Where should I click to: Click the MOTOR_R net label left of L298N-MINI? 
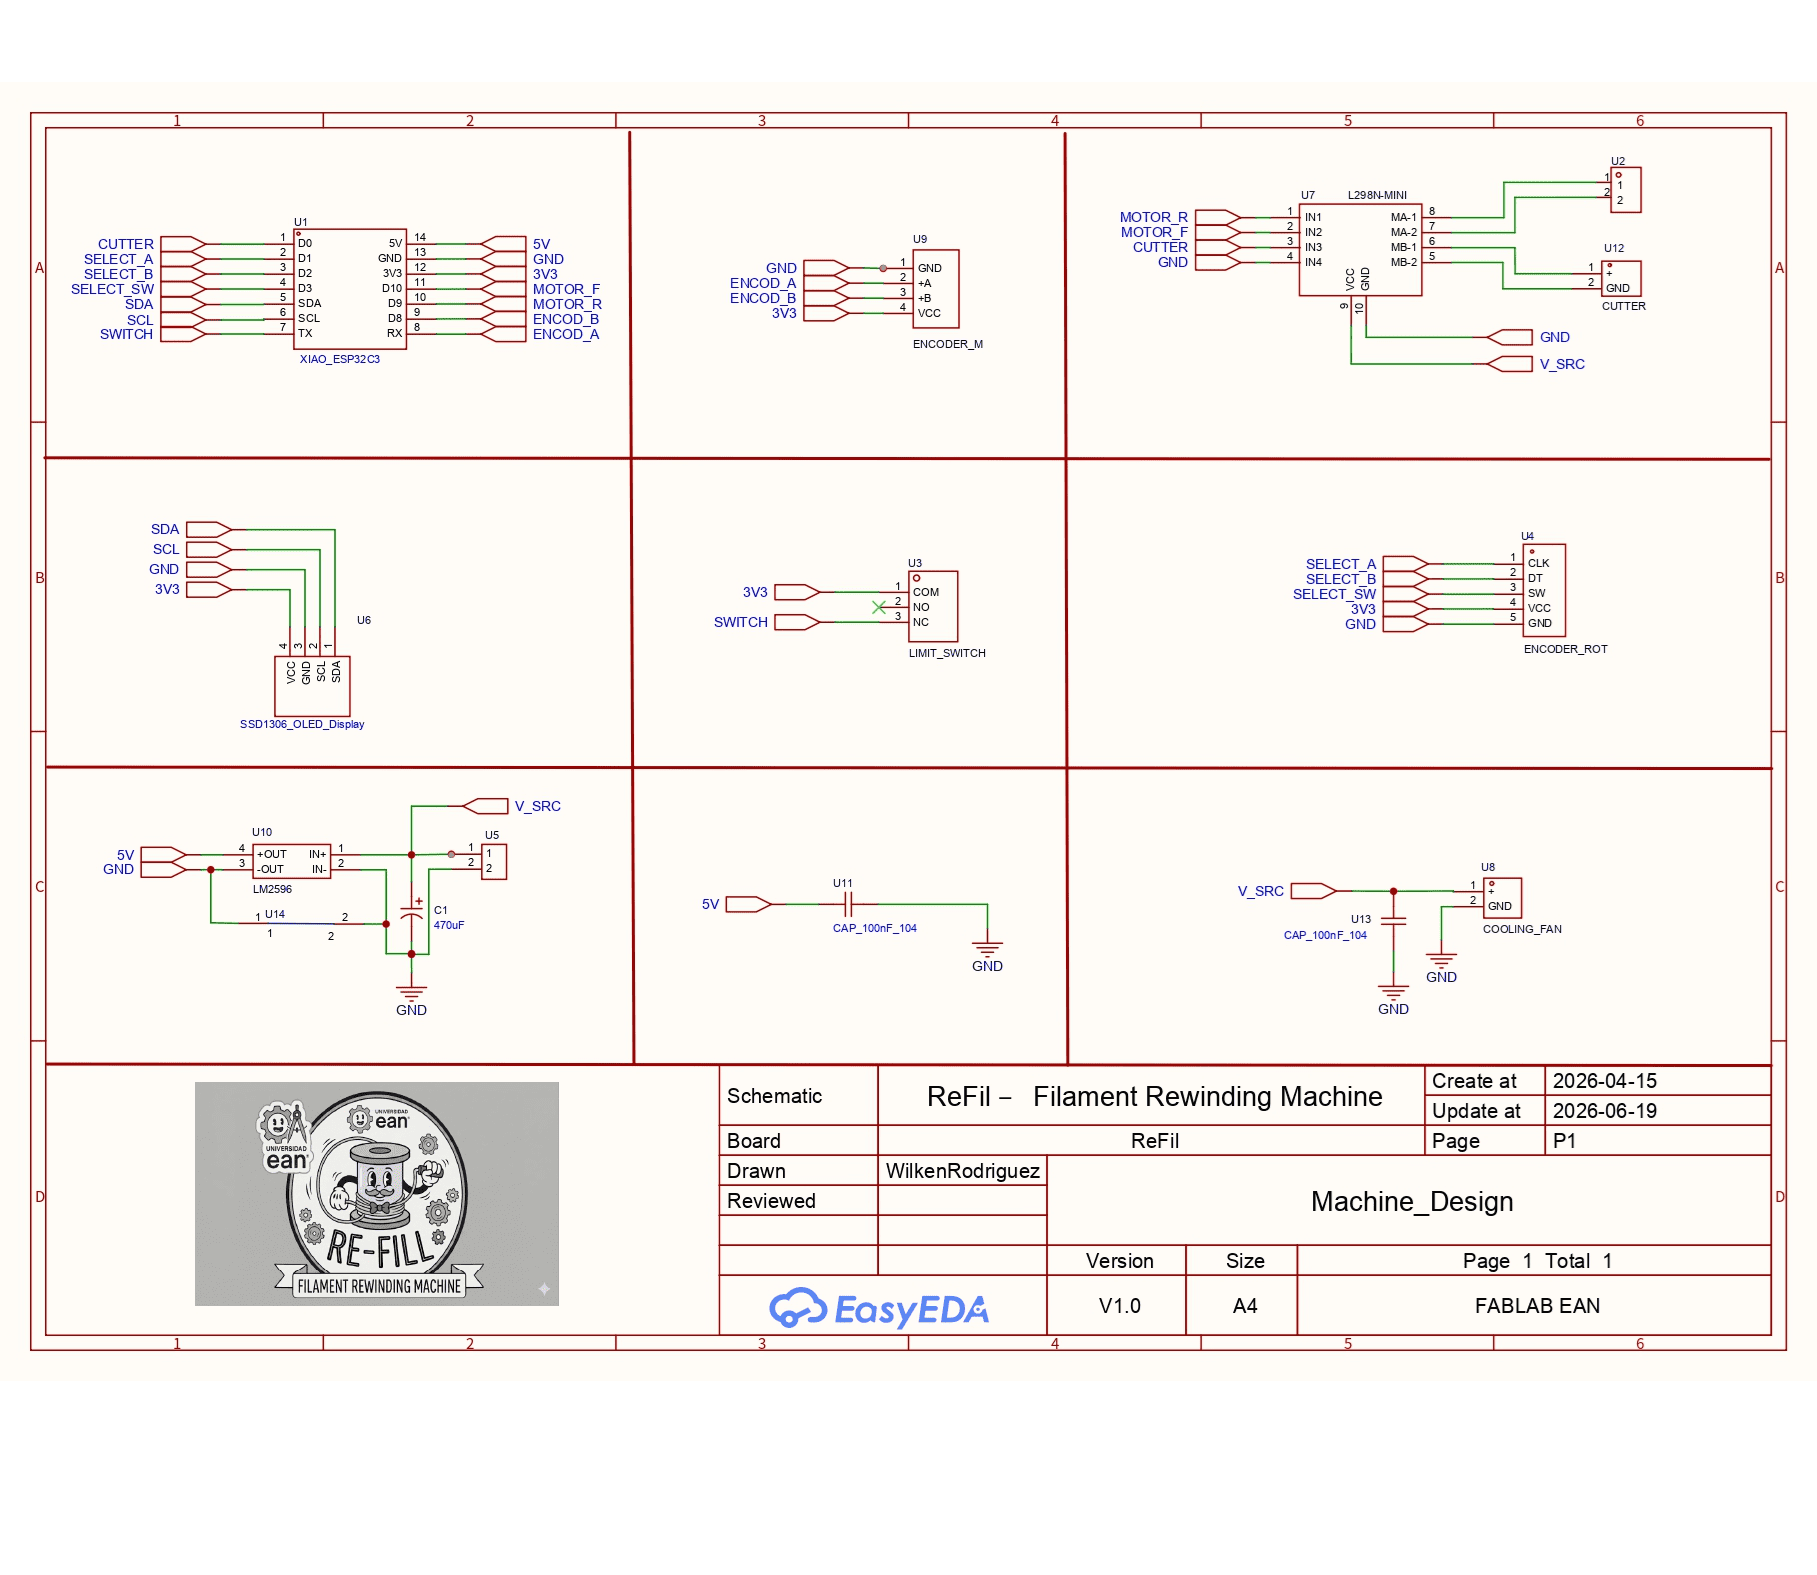[1154, 217]
